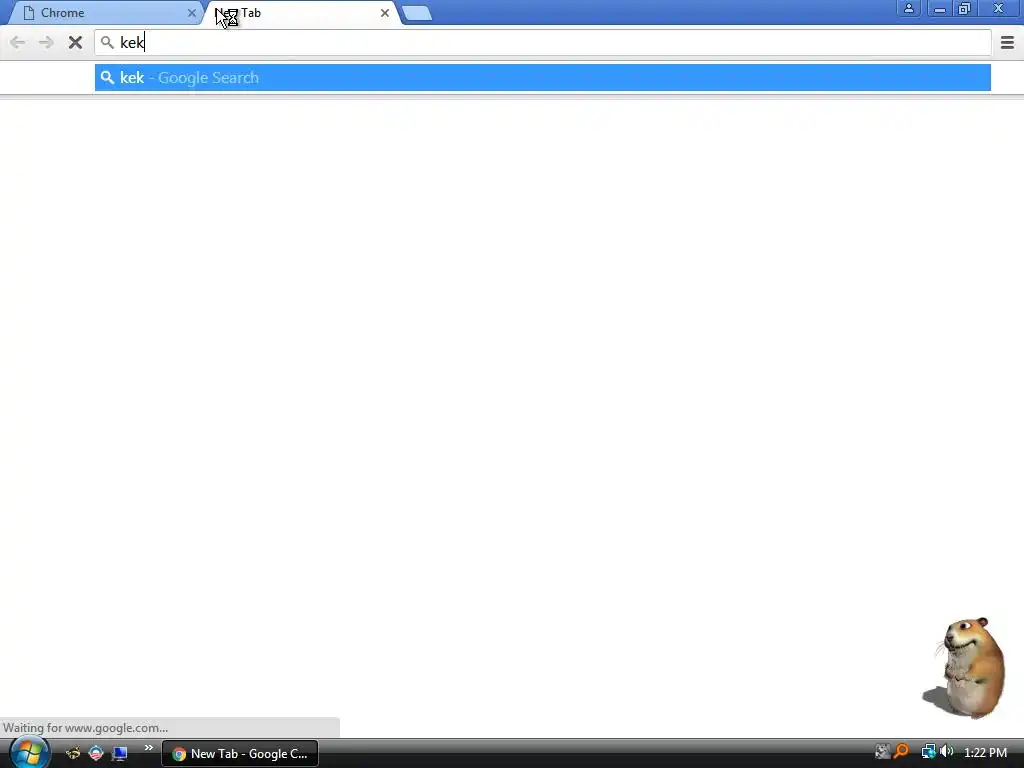1024x768 pixels.
Task: Switch to the New Tab tab
Action: tap(302, 13)
